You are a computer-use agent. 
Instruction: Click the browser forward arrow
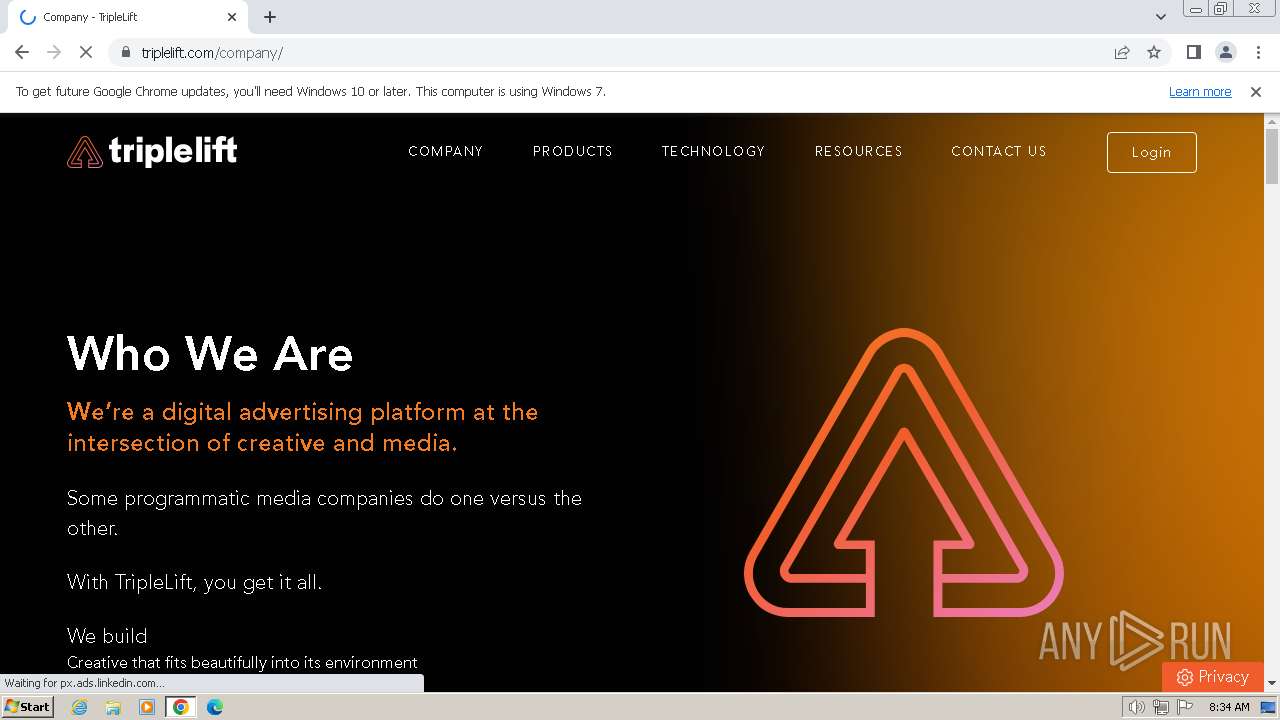(x=54, y=52)
